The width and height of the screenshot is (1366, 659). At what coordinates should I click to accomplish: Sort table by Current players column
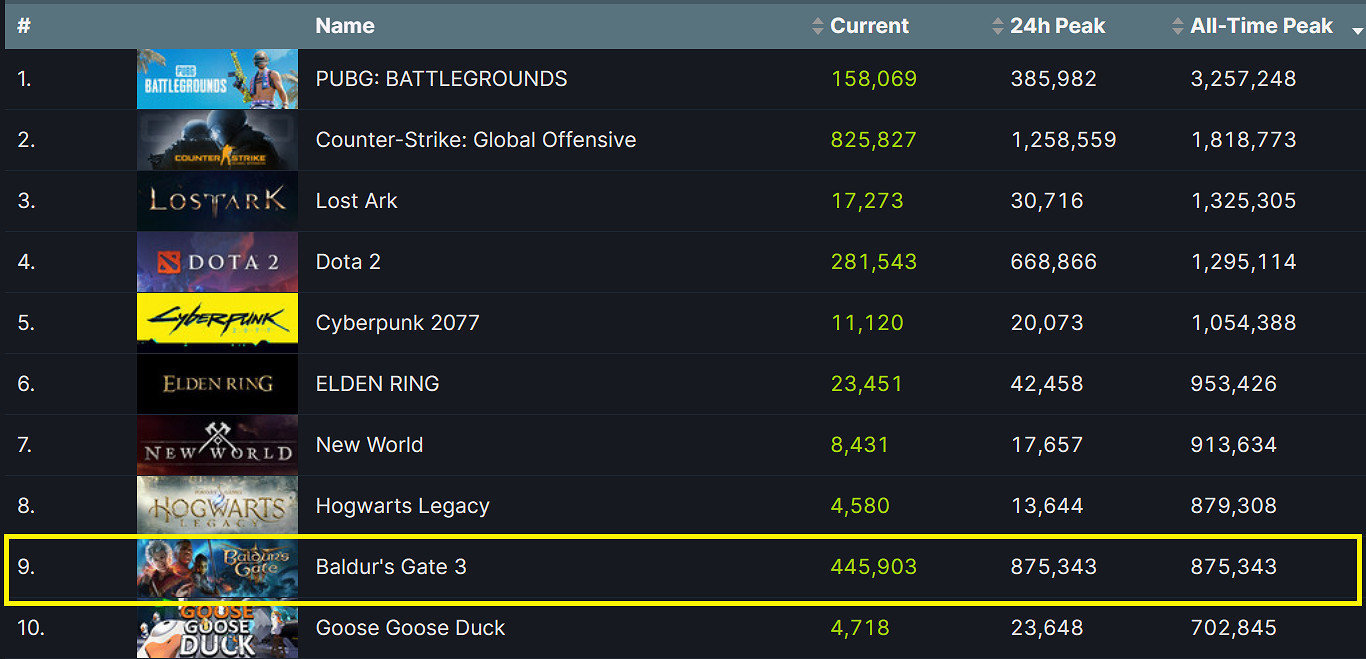tap(868, 26)
